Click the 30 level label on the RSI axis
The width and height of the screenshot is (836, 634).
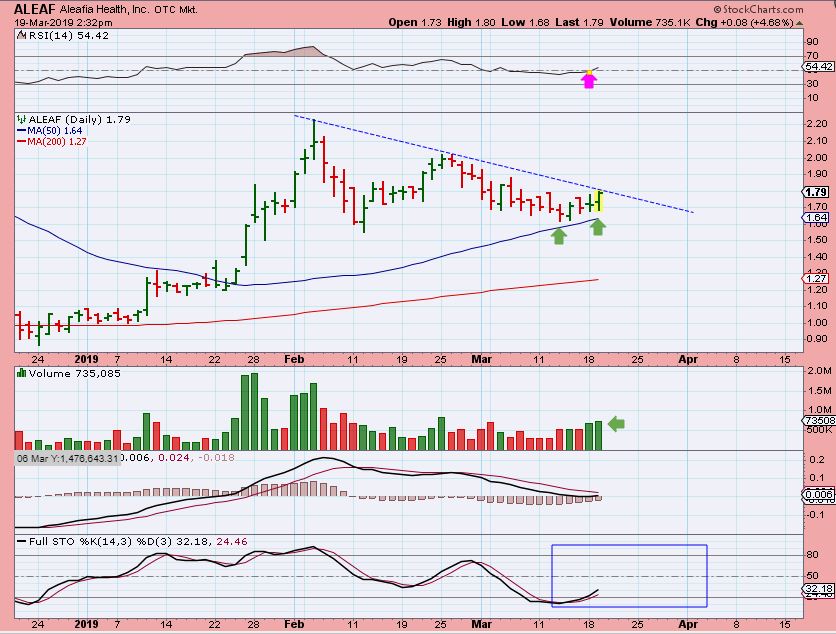(813, 84)
